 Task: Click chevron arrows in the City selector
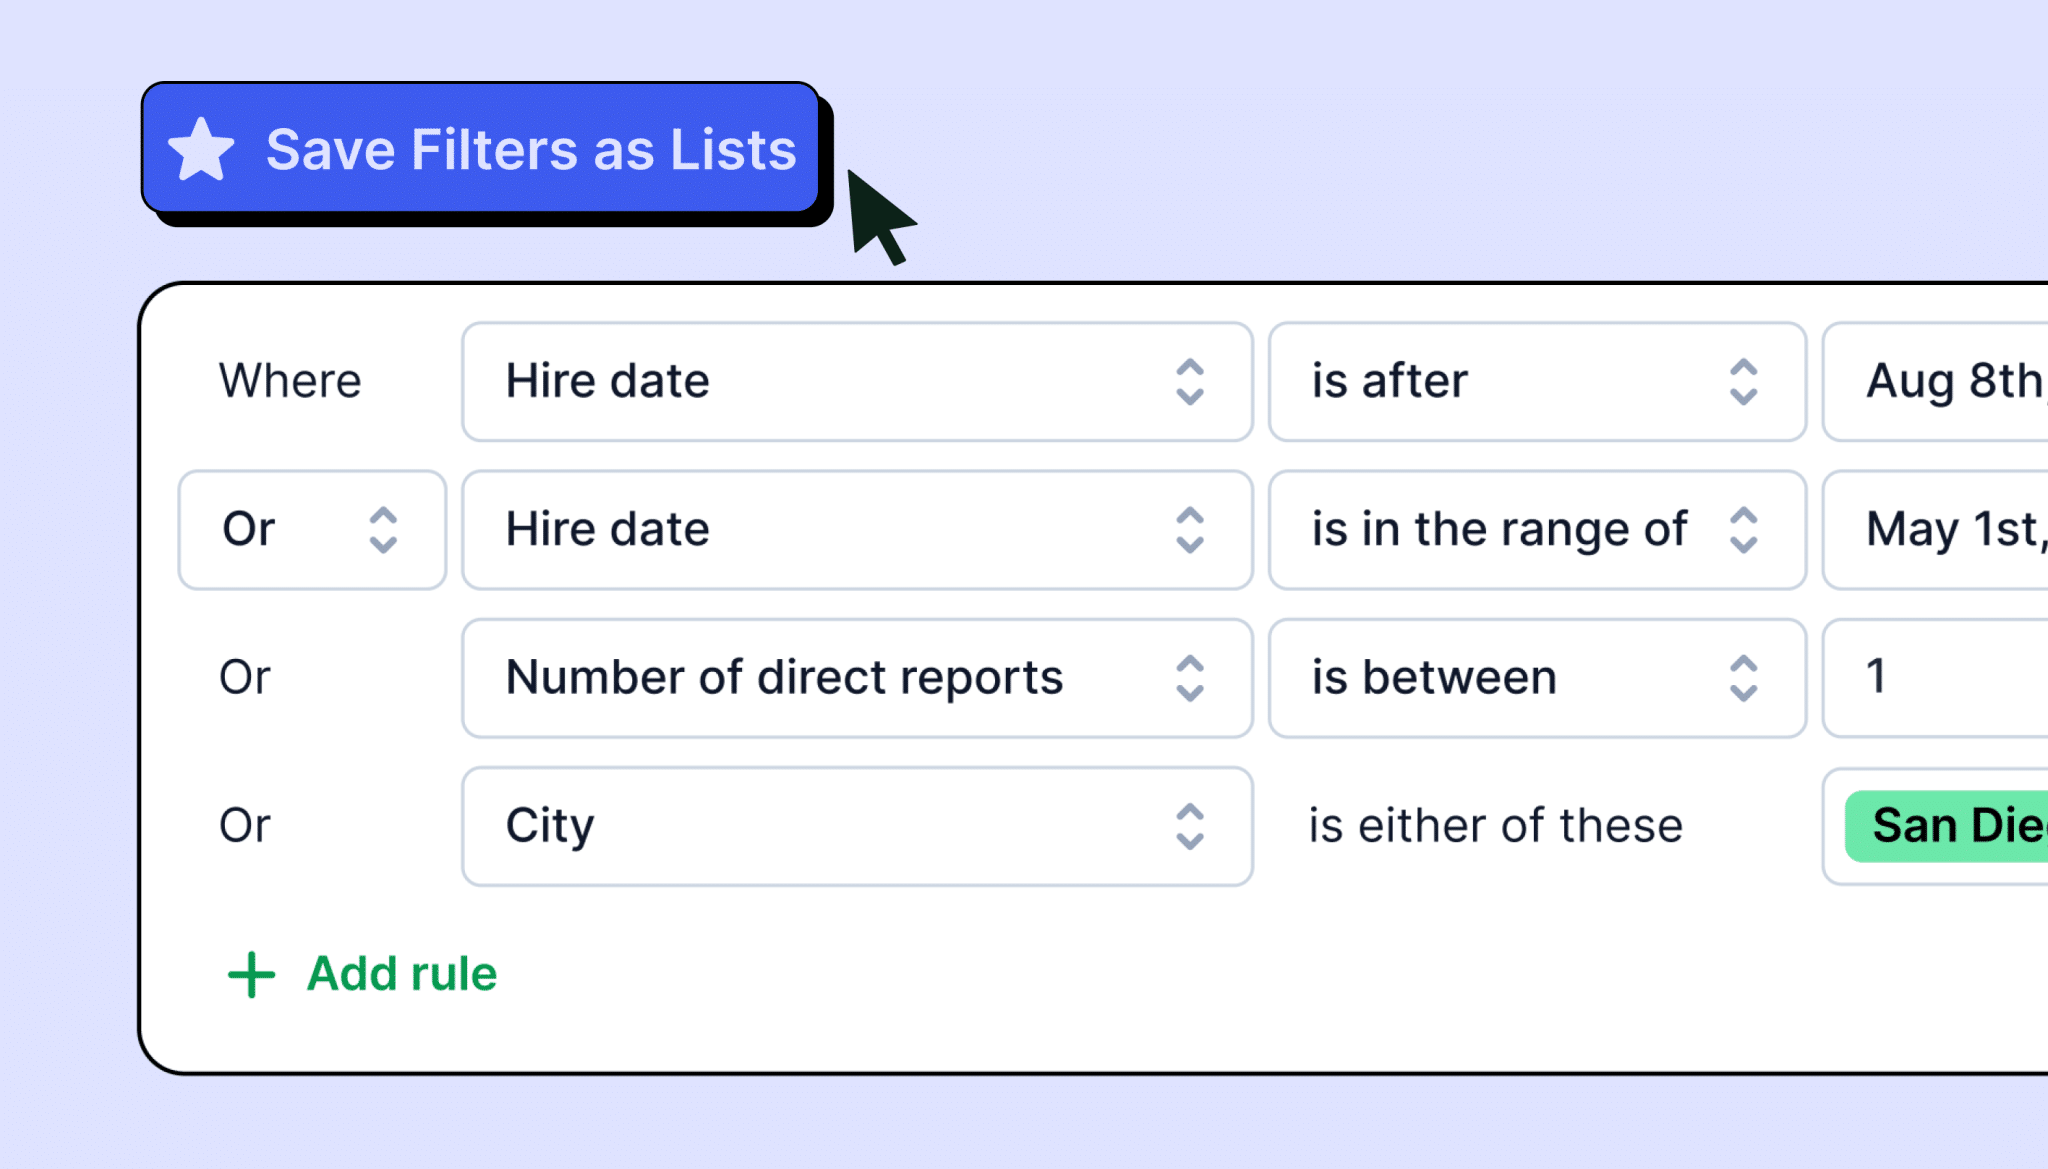pos(1189,826)
